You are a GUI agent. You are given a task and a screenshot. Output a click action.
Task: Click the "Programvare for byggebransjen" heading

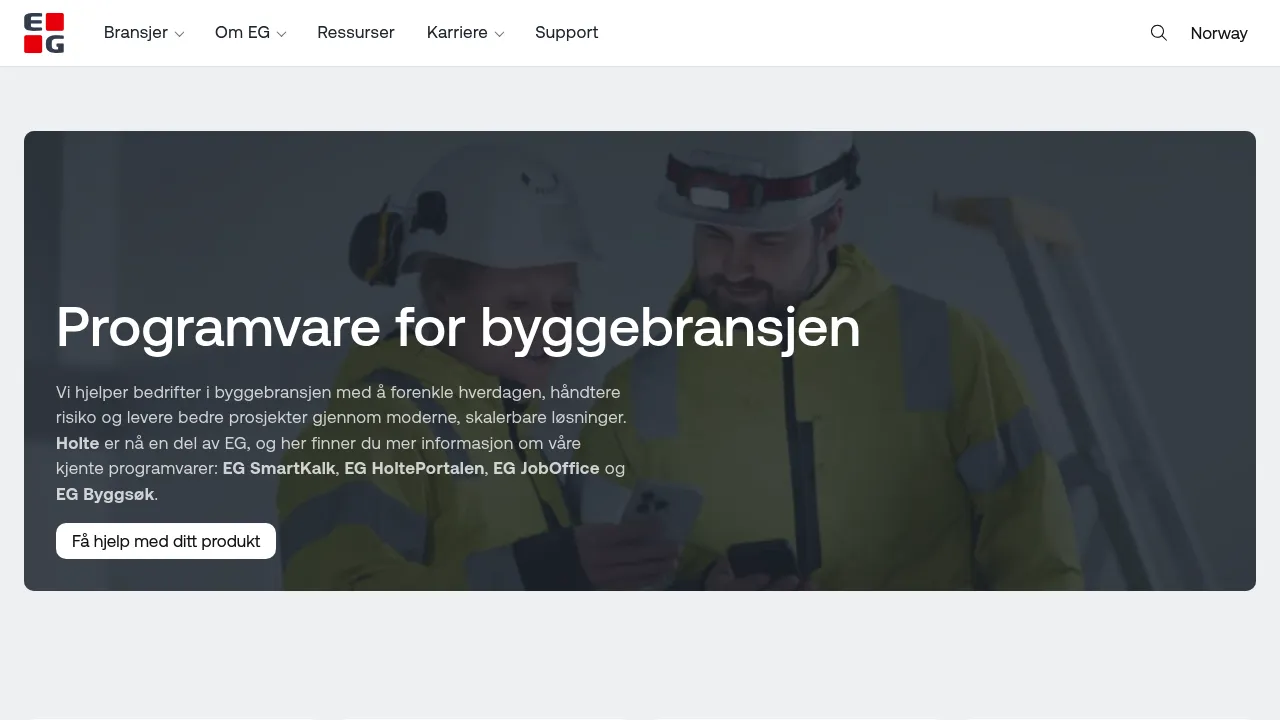pyautogui.click(x=458, y=328)
